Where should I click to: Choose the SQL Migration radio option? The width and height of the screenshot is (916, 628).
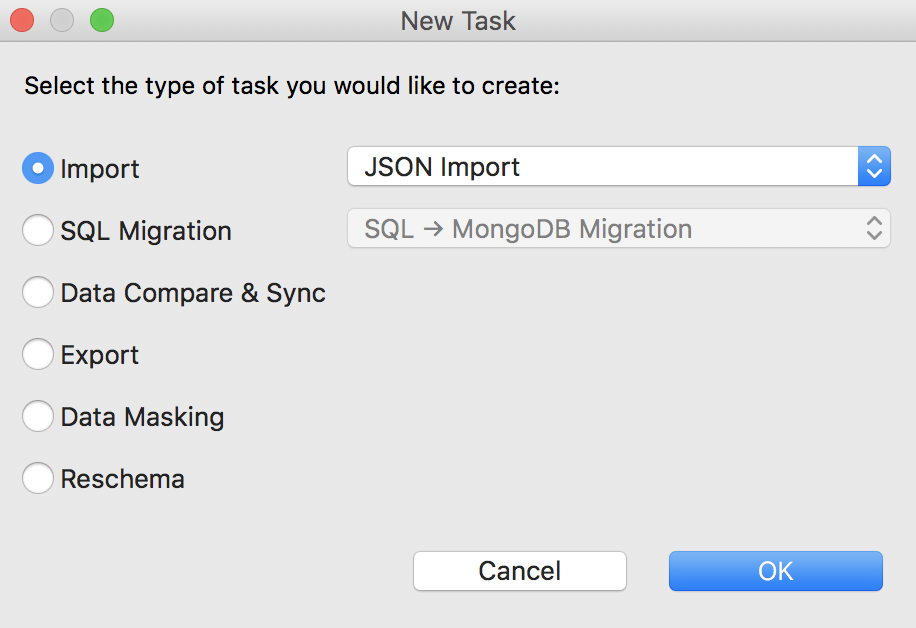coord(38,230)
